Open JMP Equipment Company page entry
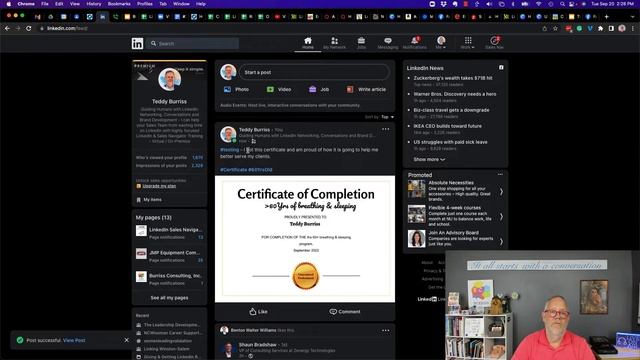 click(169, 256)
